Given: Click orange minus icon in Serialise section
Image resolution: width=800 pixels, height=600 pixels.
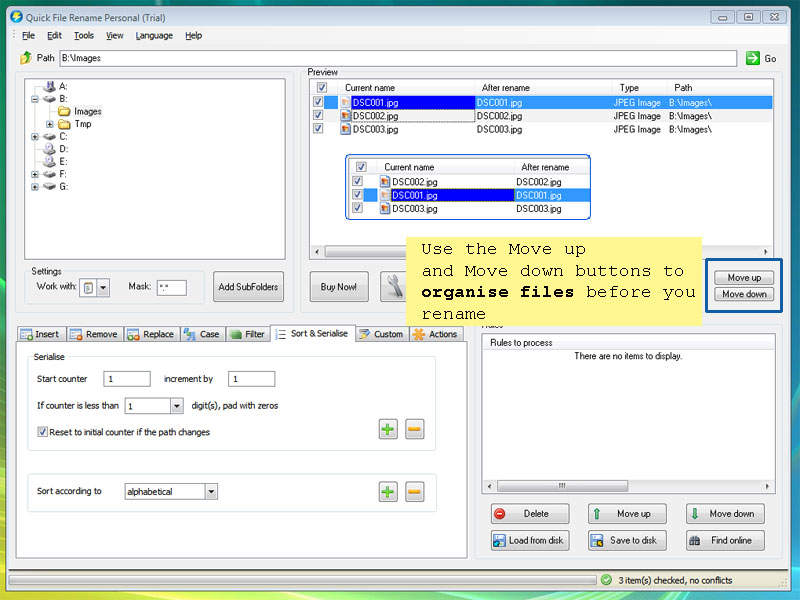Looking at the screenshot, I should (x=414, y=429).
